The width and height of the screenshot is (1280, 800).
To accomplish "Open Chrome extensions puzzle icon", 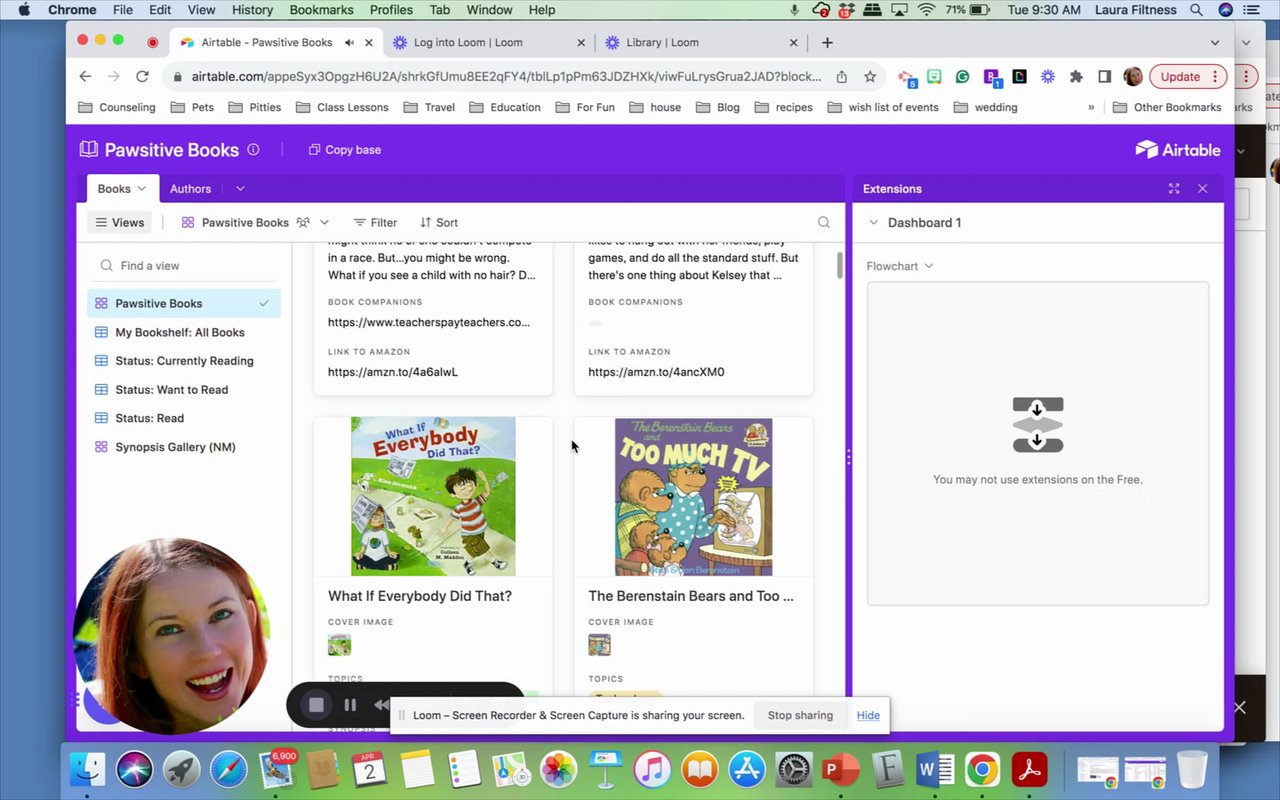I will pos(1076,77).
